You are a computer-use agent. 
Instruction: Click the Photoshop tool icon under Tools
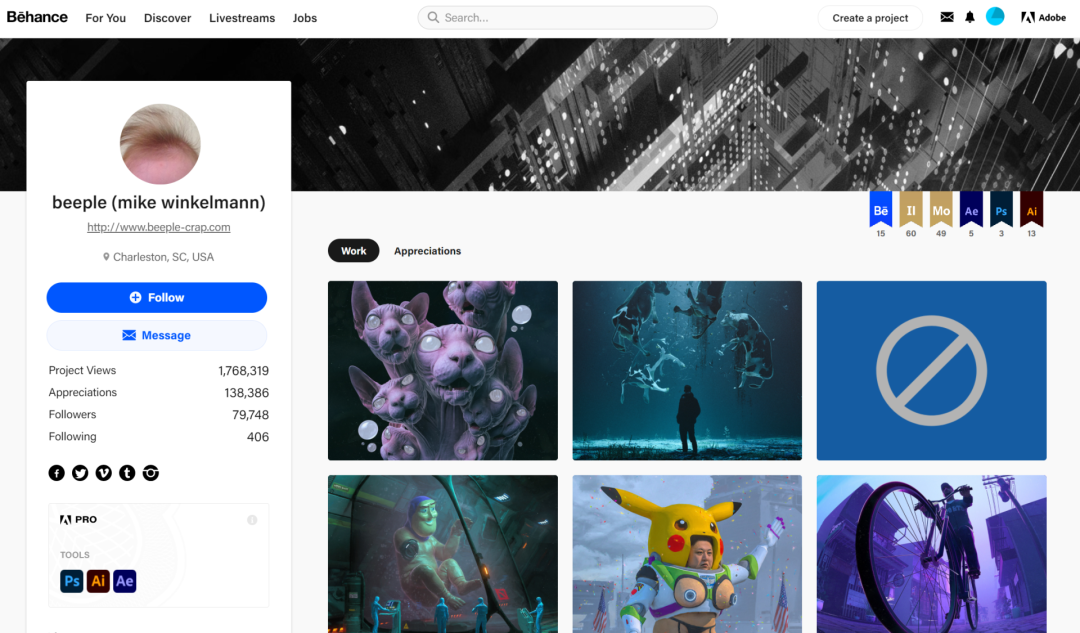point(72,581)
